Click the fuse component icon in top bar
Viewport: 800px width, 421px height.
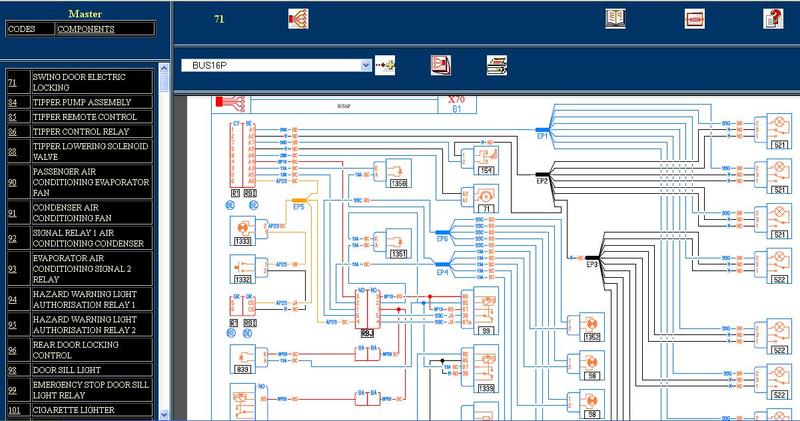[x=694, y=19]
